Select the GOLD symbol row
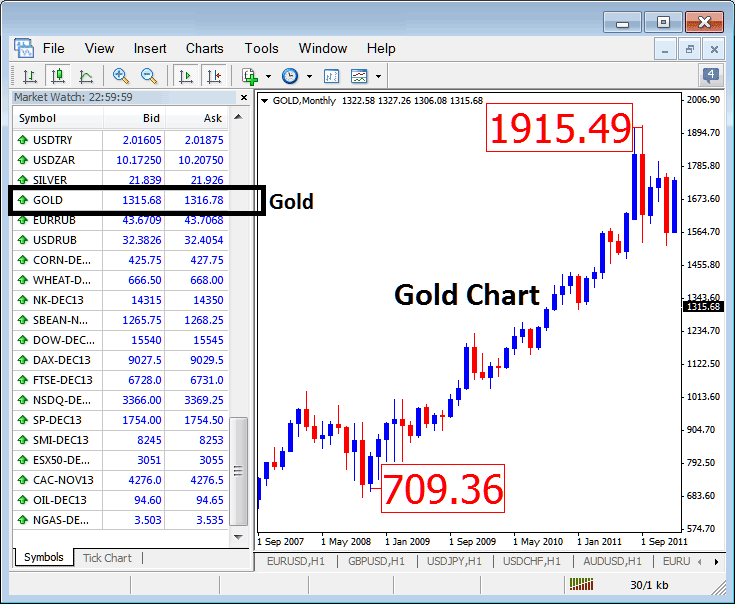 [120, 200]
